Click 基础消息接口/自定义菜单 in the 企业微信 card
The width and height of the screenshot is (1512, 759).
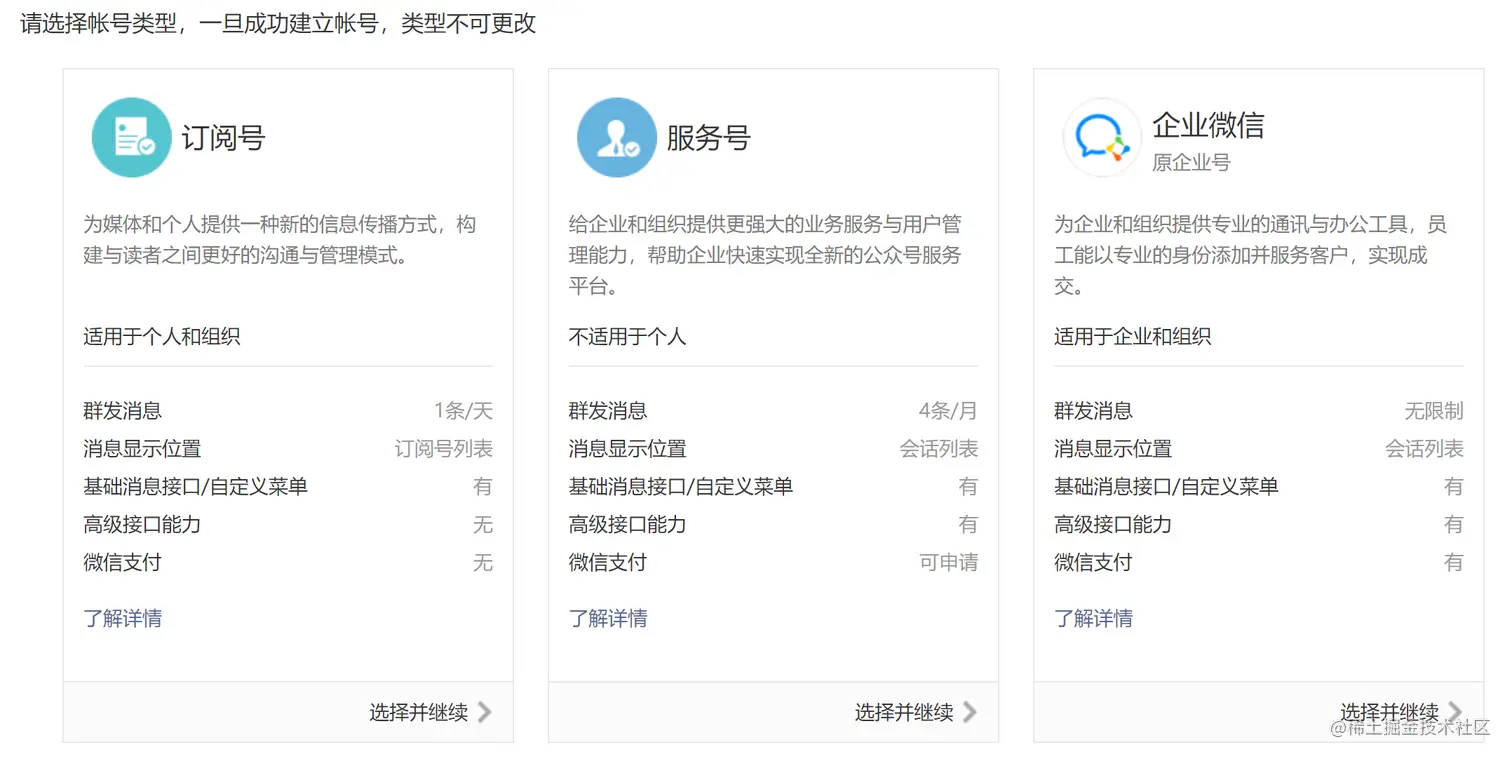click(1166, 487)
